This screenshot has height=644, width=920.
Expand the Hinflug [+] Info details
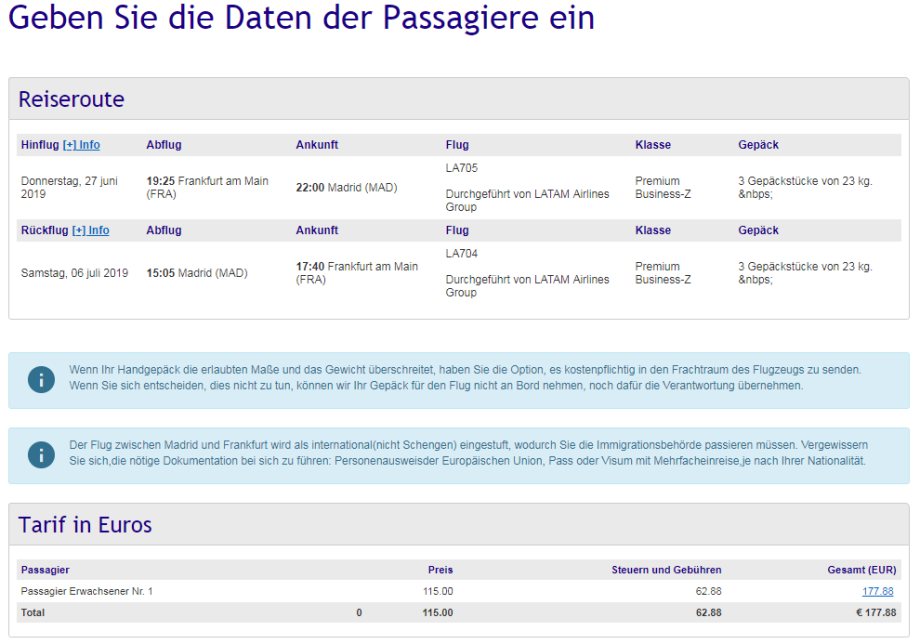pyautogui.click(x=81, y=145)
